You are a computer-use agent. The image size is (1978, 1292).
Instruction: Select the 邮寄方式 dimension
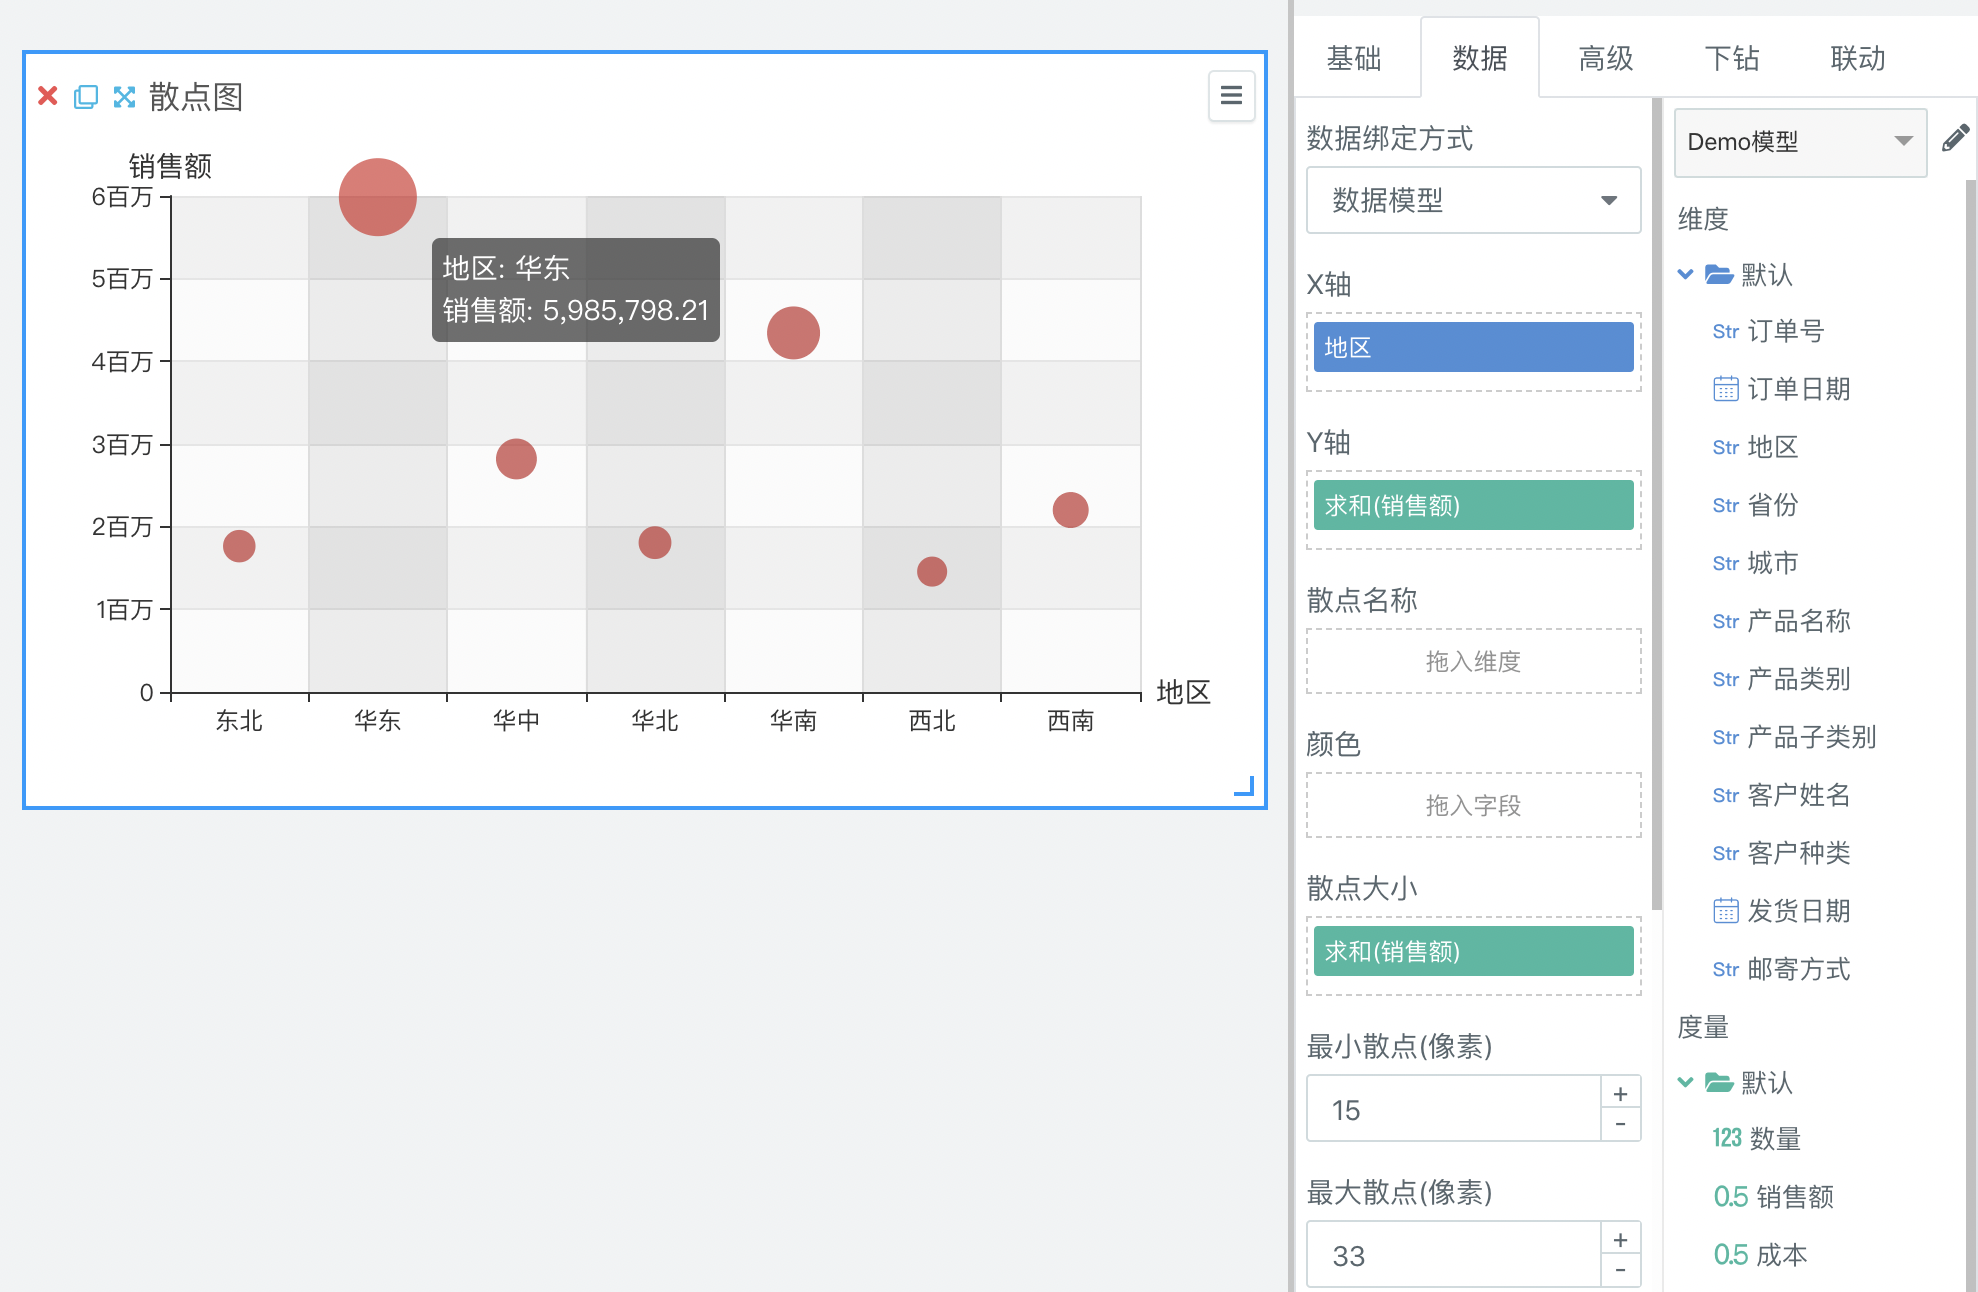(1798, 969)
